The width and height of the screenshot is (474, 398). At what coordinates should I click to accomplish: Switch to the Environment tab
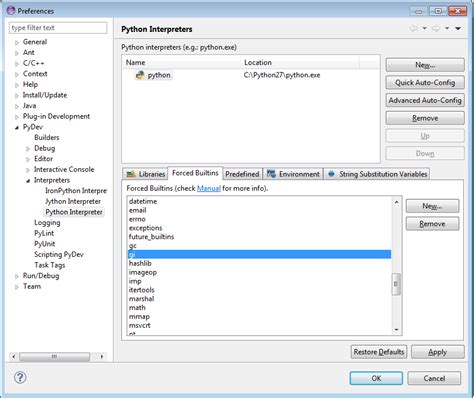[293, 174]
